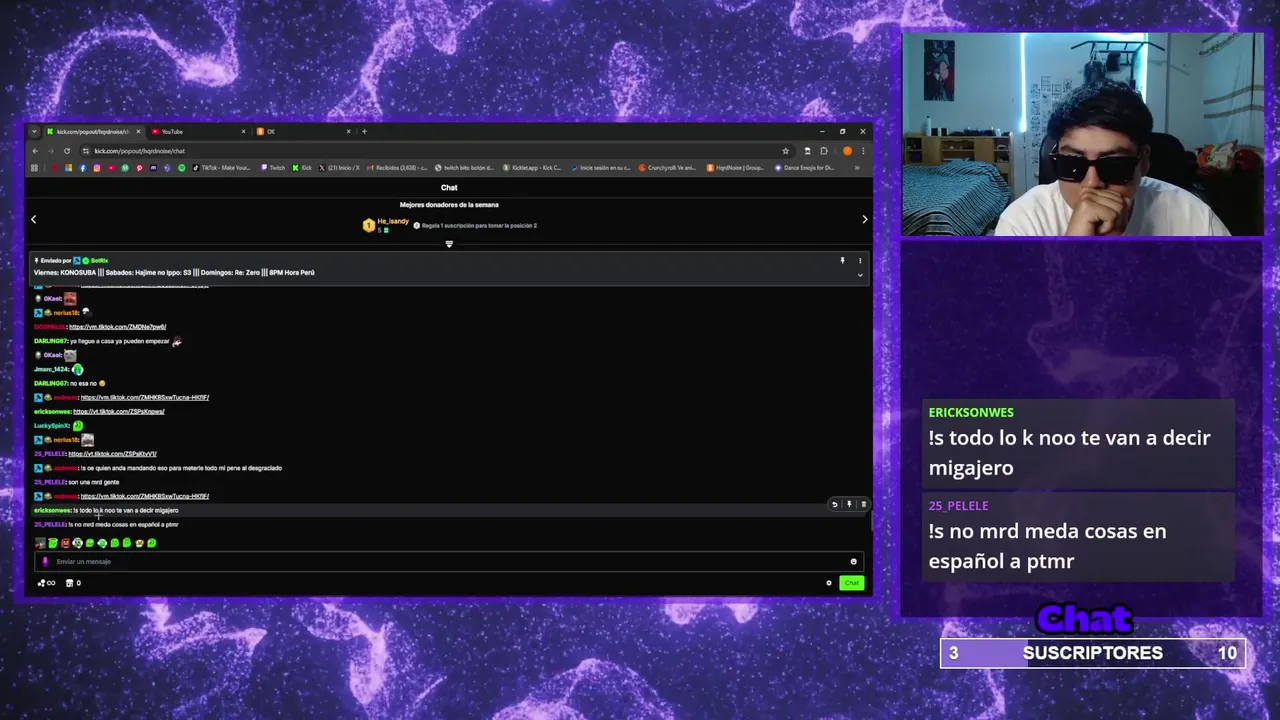The height and width of the screenshot is (720, 1280).
Task: Open the Recibidos Gmail bookmark
Action: 398,168
